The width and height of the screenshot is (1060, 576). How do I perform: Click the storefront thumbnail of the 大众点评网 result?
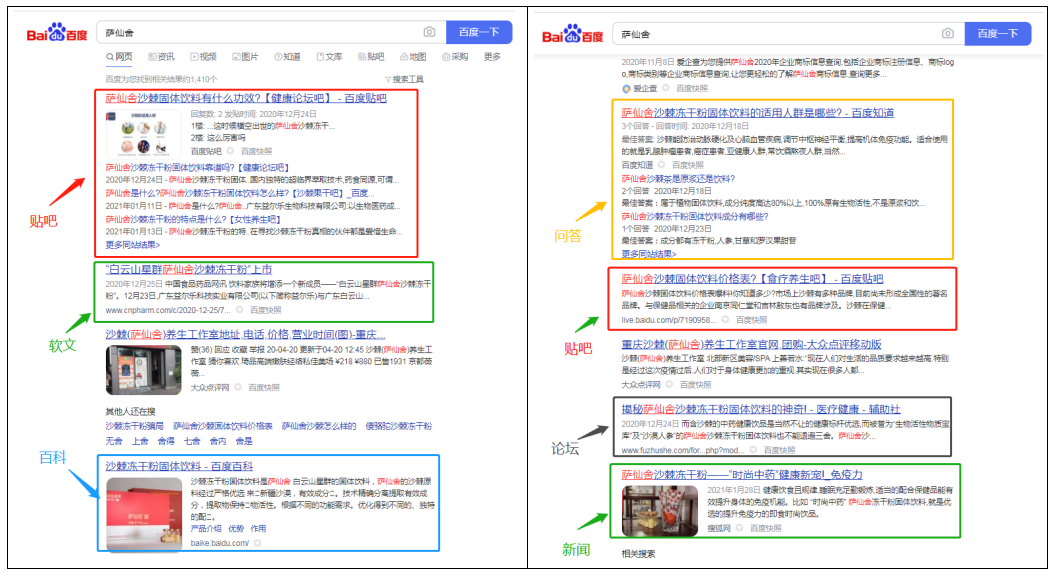(143, 370)
